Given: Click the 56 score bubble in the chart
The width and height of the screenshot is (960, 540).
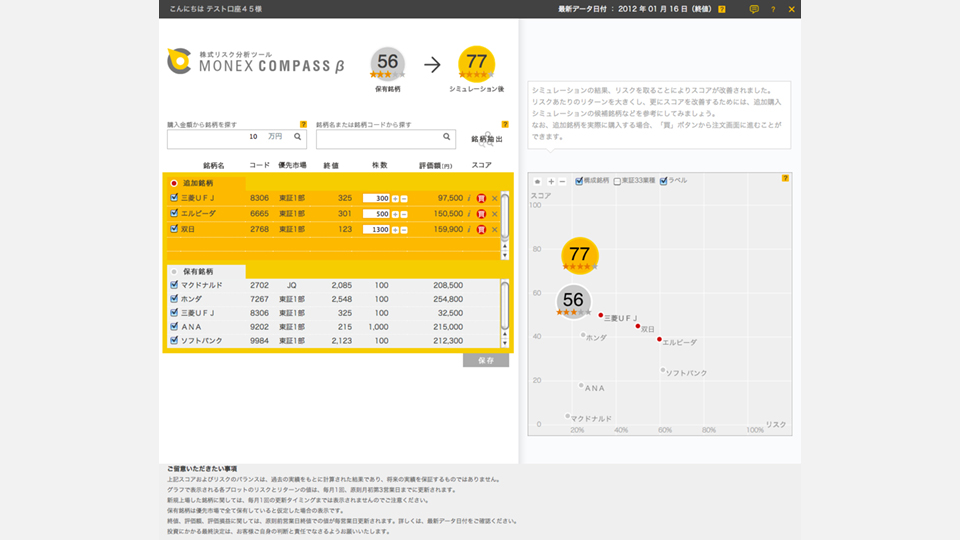Looking at the screenshot, I should pos(573,301).
